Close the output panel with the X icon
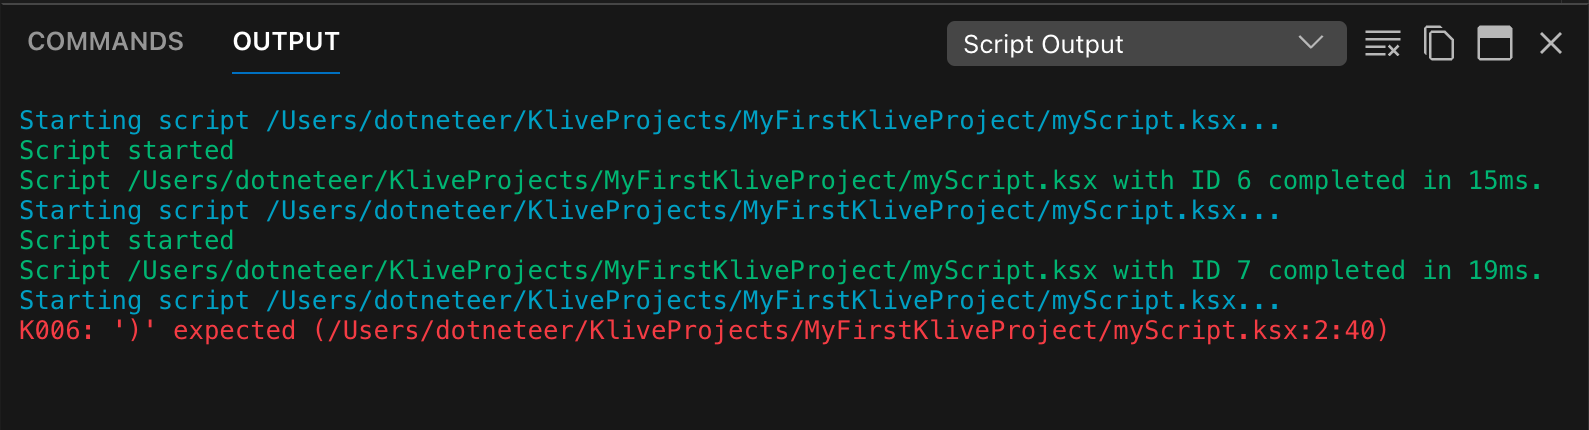Image resolution: width=1589 pixels, height=430 pixels. pyautogui.click(x=1551, y=43)
